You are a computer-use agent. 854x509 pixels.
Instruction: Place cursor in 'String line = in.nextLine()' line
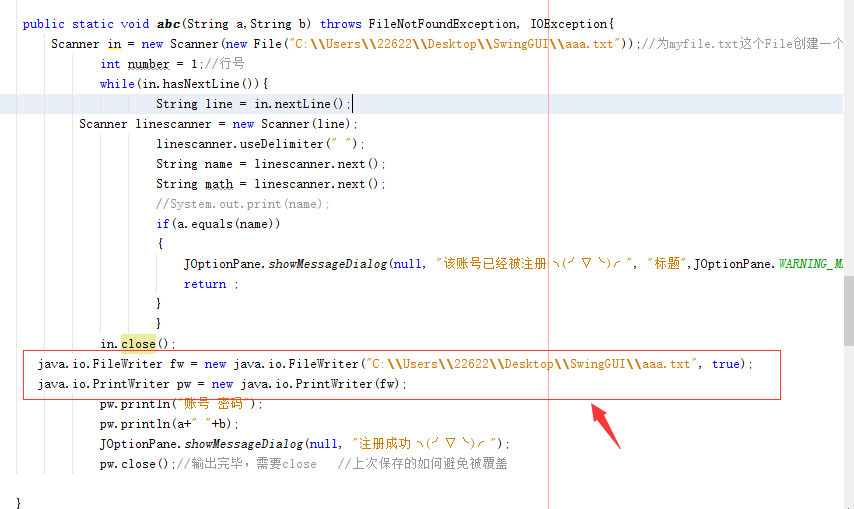[253, 104]
